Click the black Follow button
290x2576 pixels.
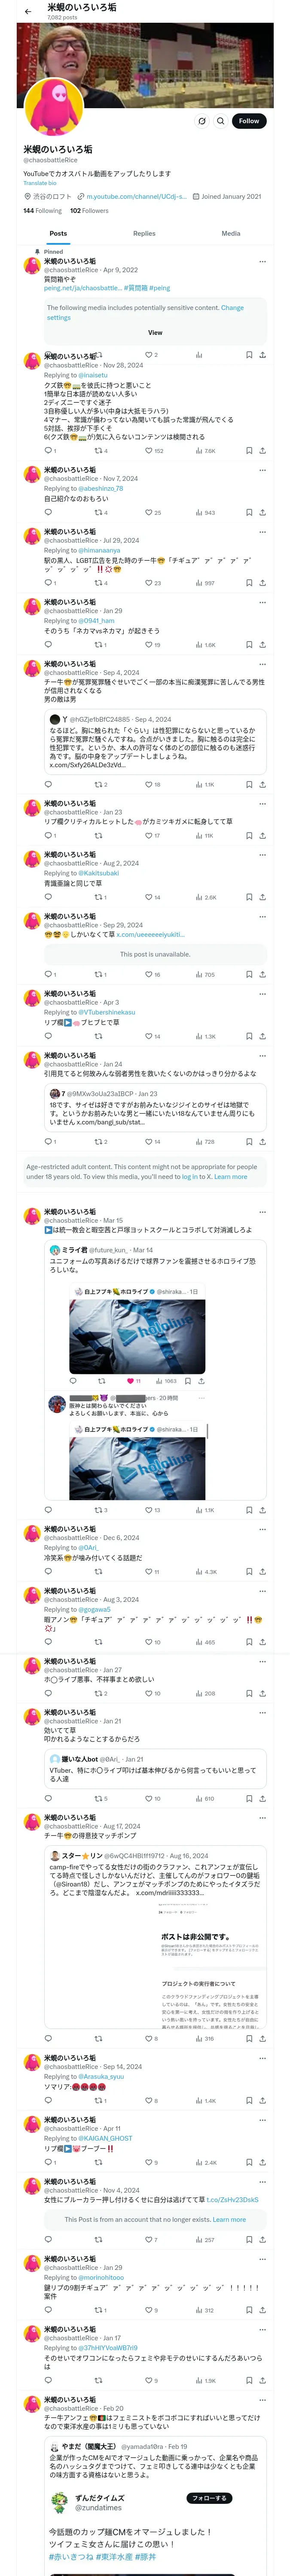pos(249,120)
